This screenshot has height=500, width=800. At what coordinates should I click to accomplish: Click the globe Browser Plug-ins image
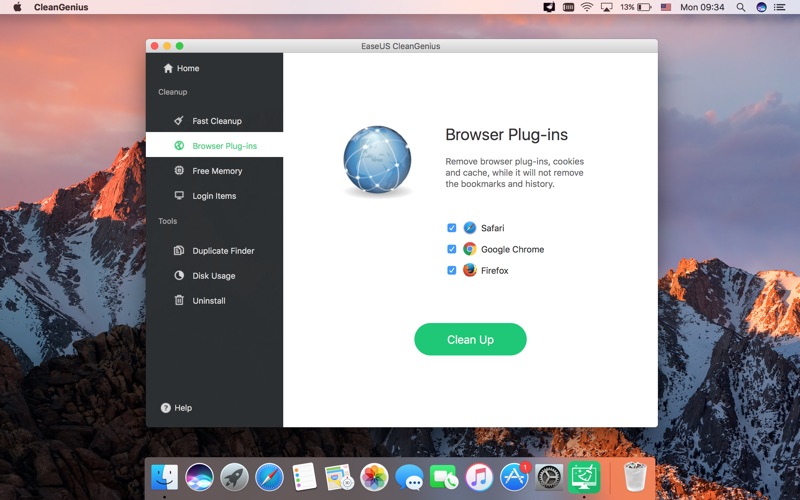coord(377,160)
